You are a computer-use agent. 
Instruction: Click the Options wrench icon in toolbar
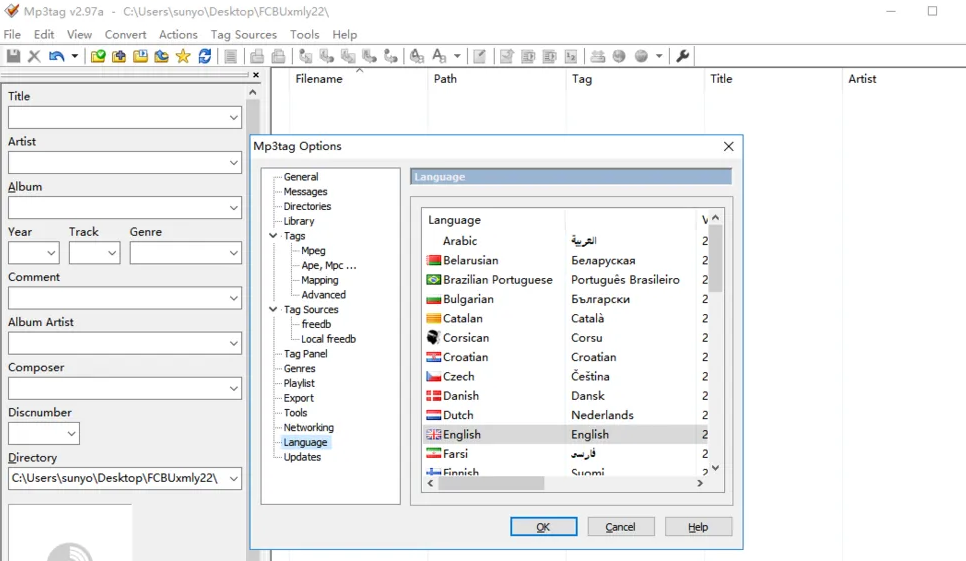(683, 56)
